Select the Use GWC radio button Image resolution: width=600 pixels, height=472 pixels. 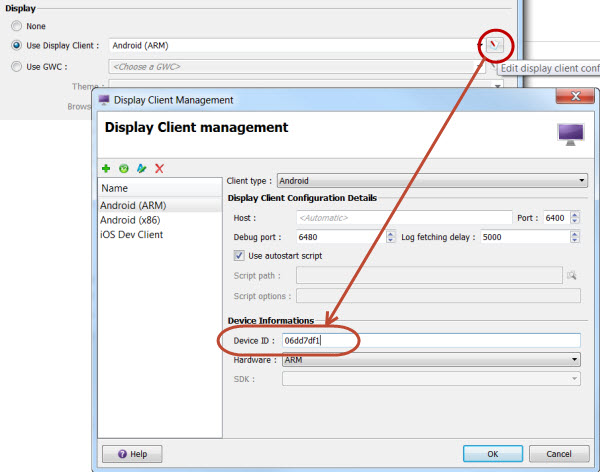[16, 67]
